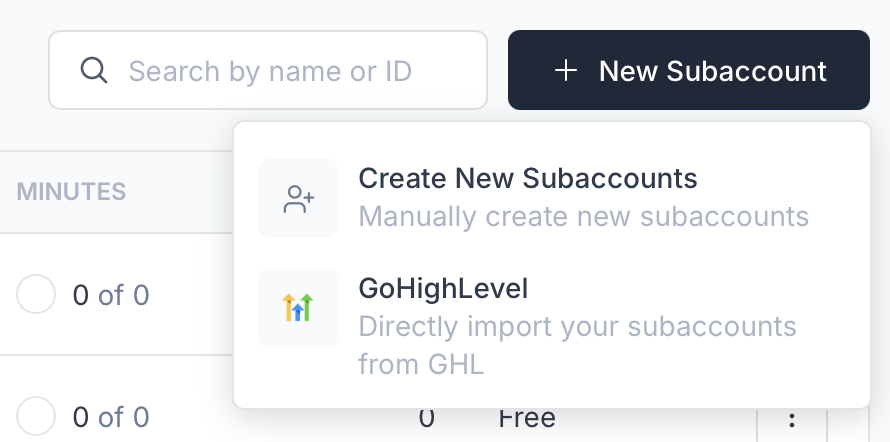This screenshot has width=890, height=442.
Task: Click the 0 value left of Free
Action: (x=427, y=418)
